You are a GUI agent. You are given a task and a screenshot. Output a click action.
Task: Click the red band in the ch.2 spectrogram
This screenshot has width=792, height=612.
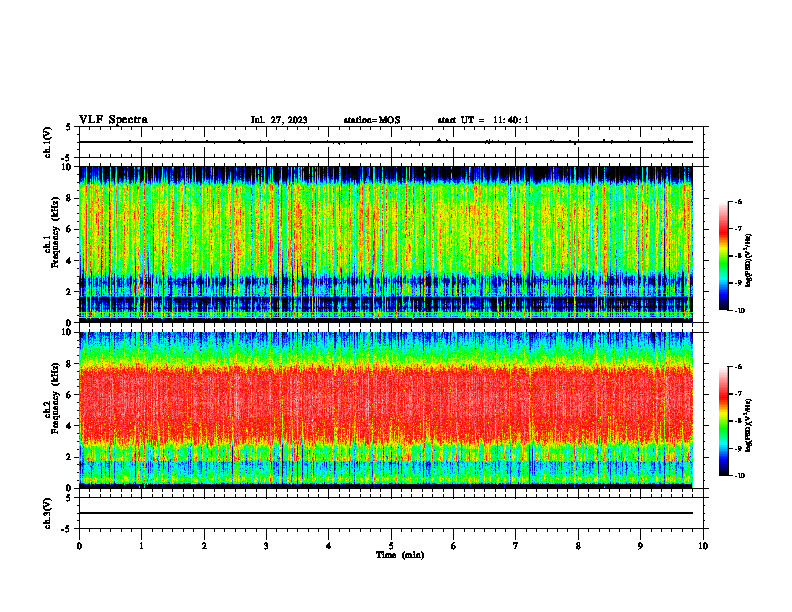coord(385,404)
